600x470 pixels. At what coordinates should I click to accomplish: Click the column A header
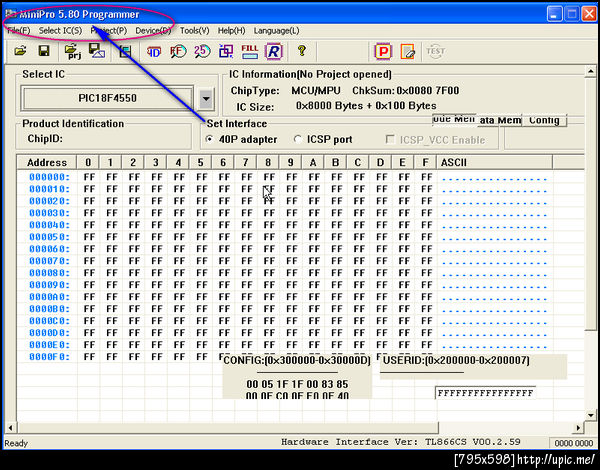coord(313,162)
